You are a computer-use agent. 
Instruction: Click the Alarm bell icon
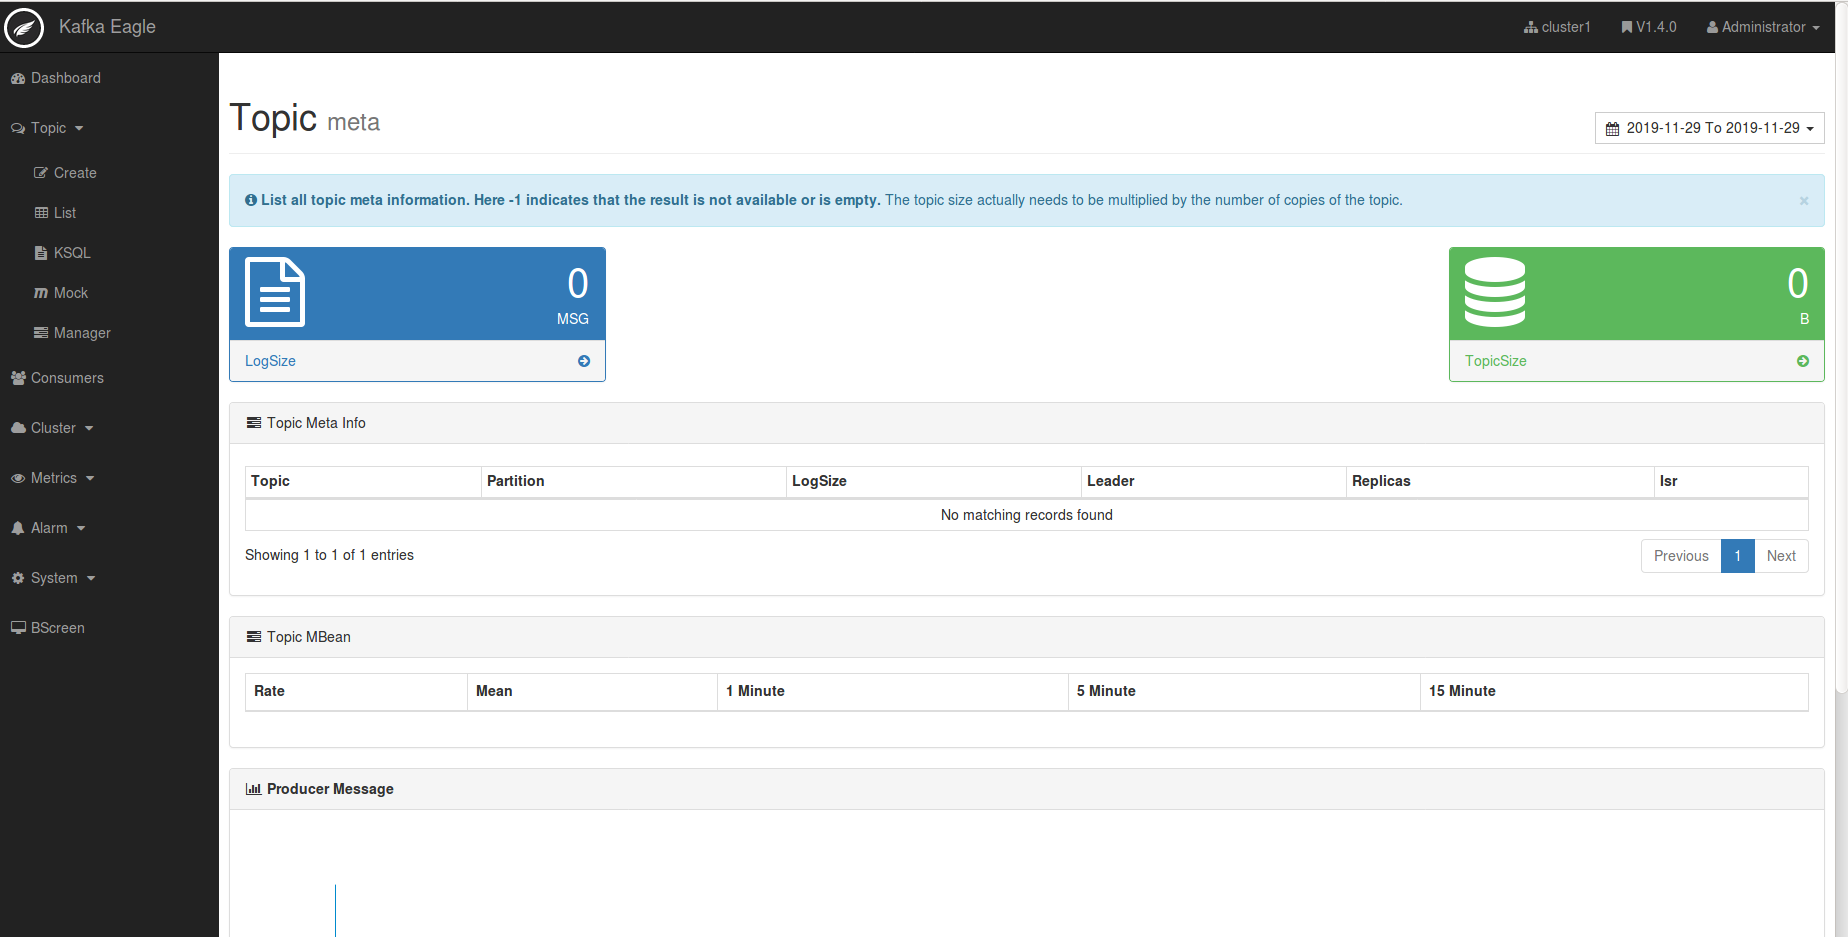point(18,528)
